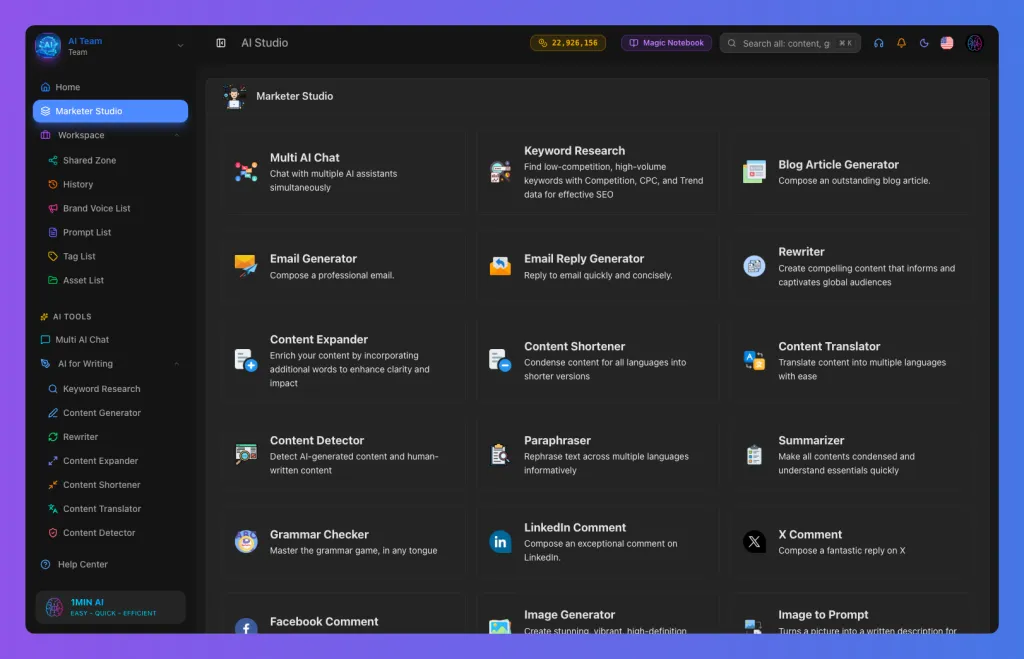Click the Summarizer clipboard icon
The height and width of the screenshot is (659, 1024).
[x=754, y=454]
